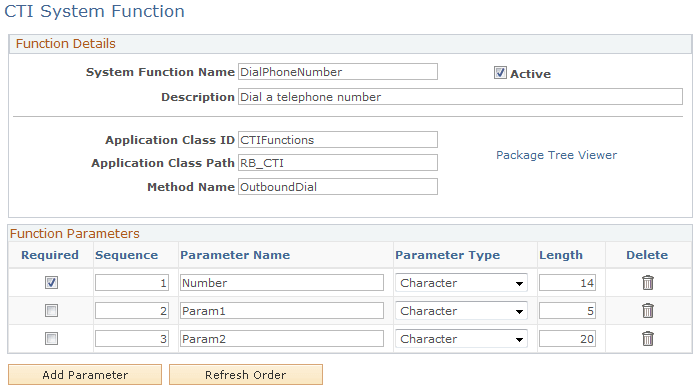The image size is (699, 391).
Task: Edit the Description field
Action: coord(460,97)
